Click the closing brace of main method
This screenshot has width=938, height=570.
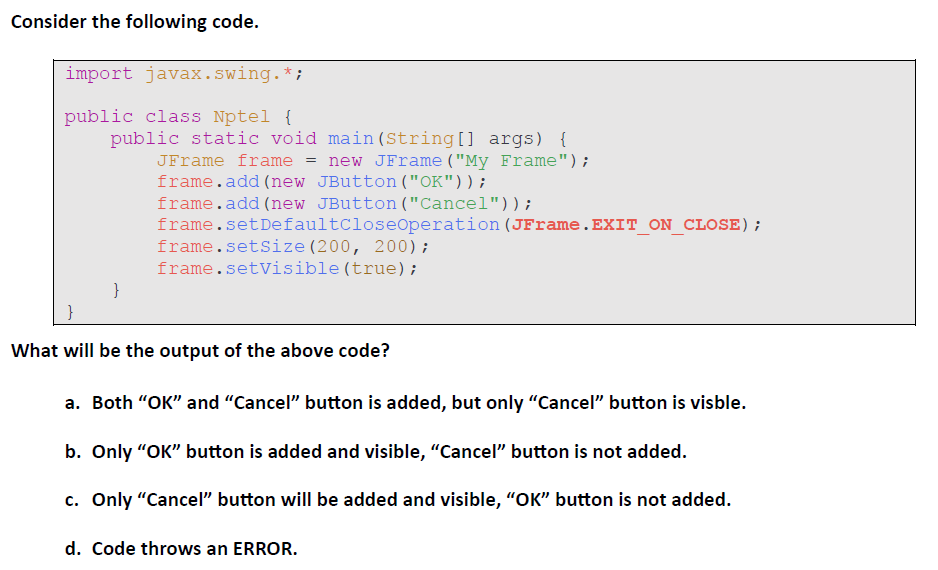(x=117, y=290)
